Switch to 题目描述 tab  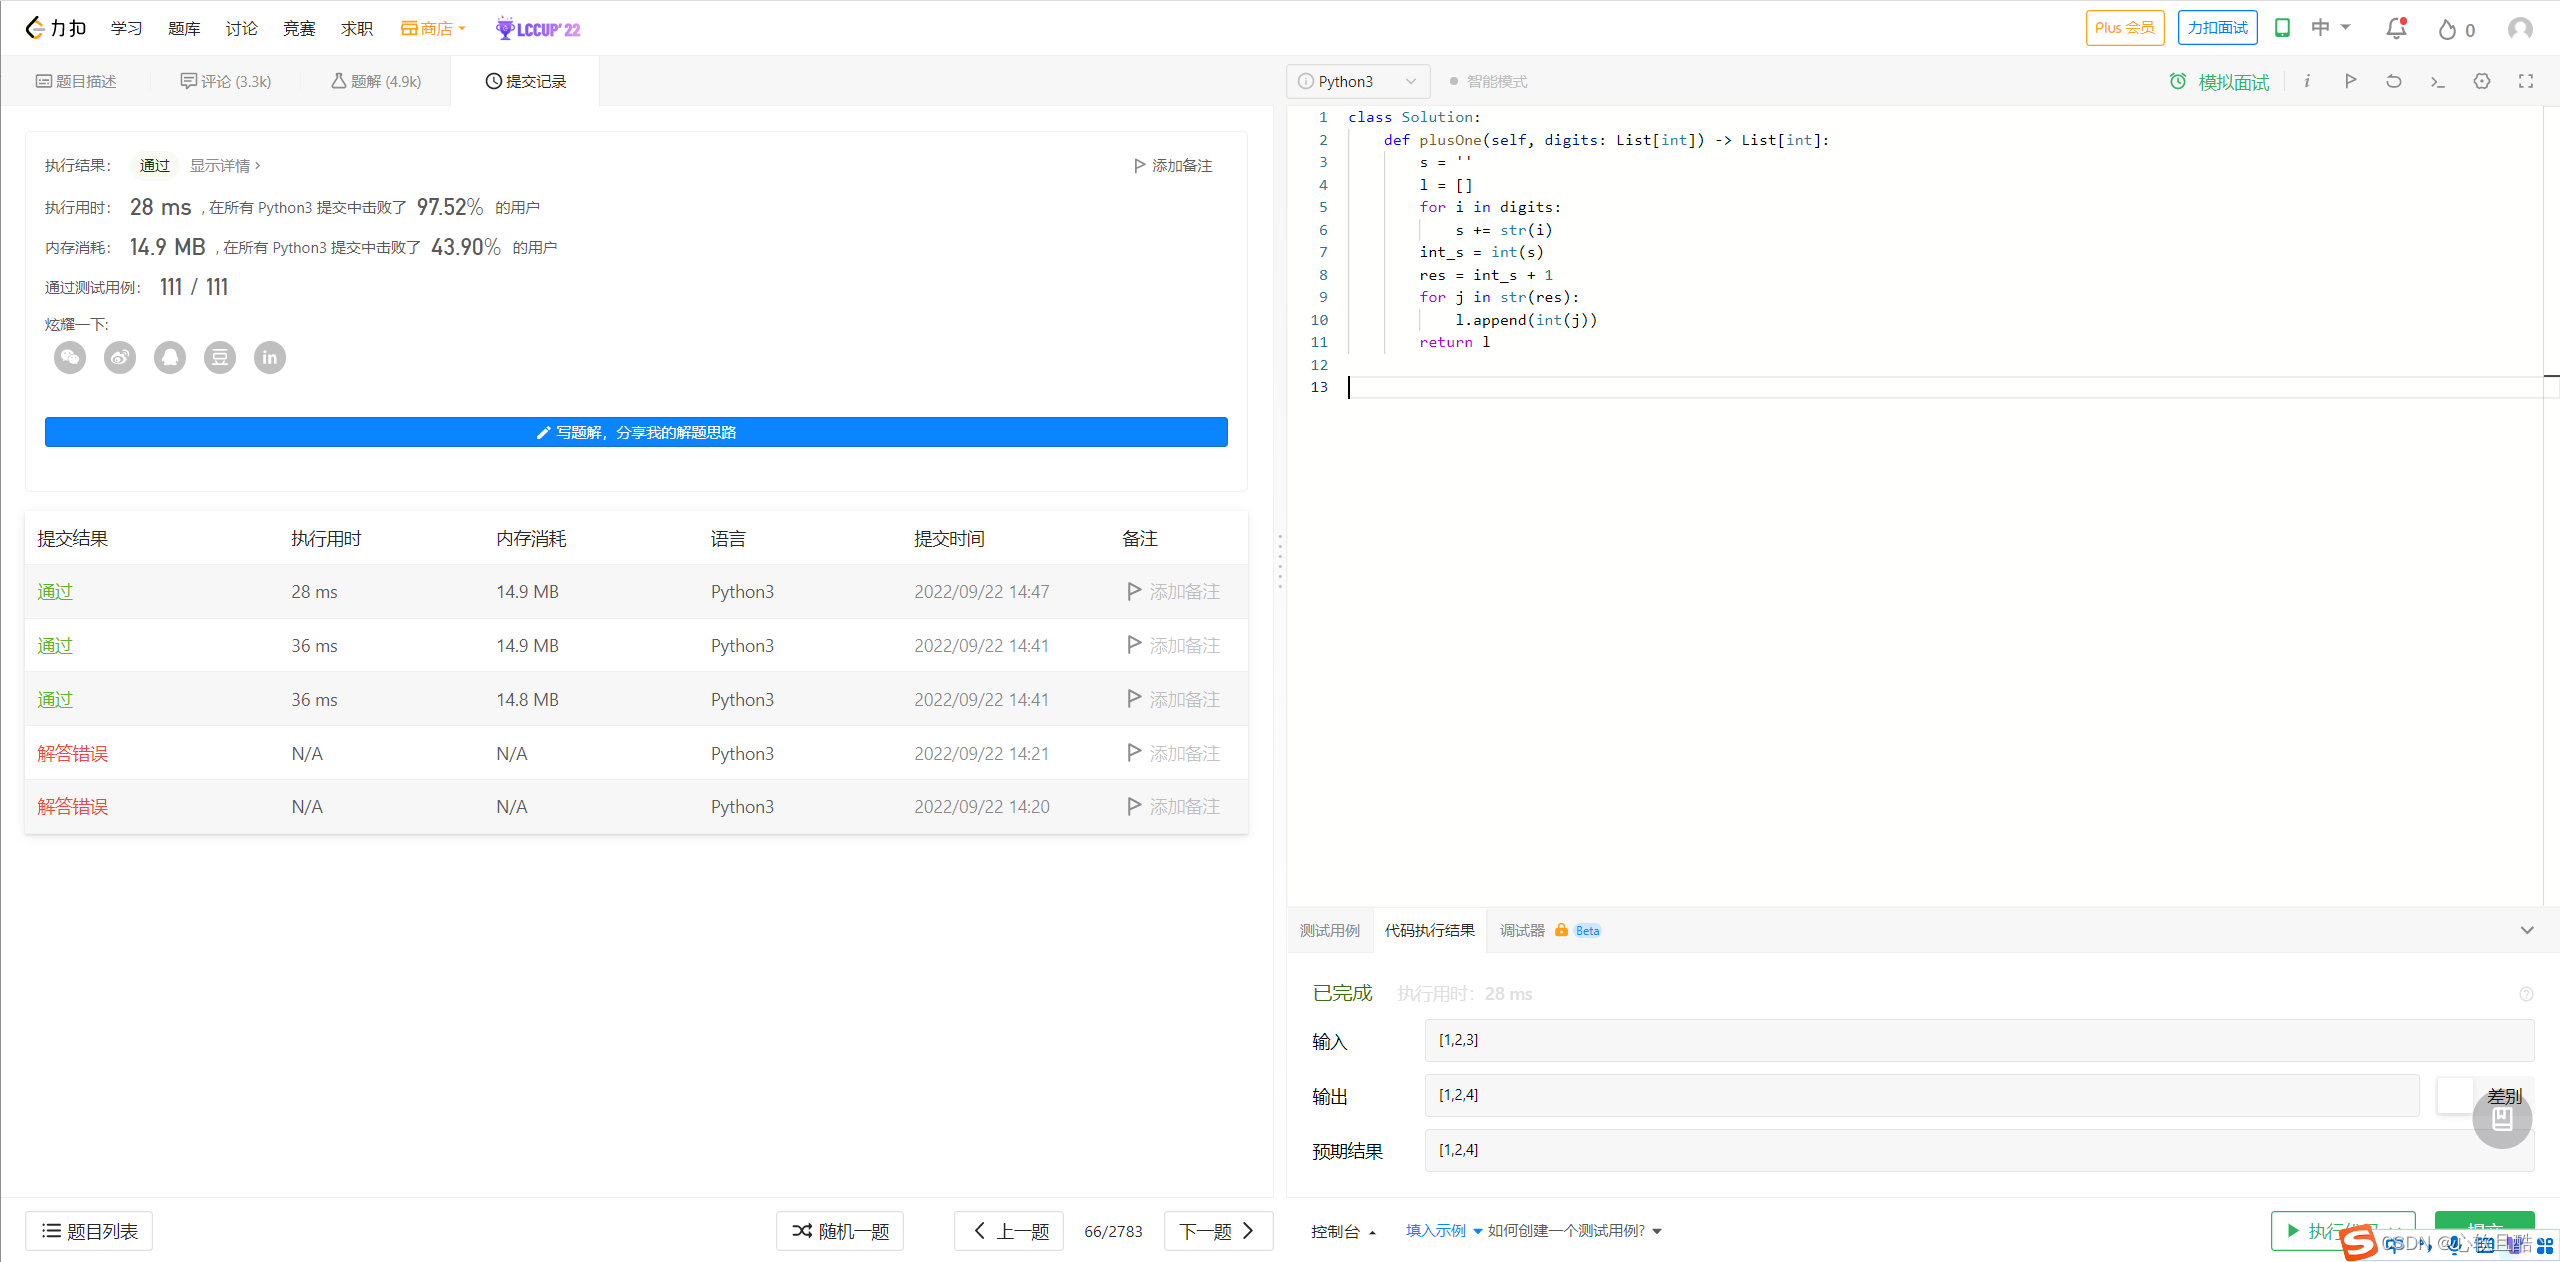(x=76, y=81)
